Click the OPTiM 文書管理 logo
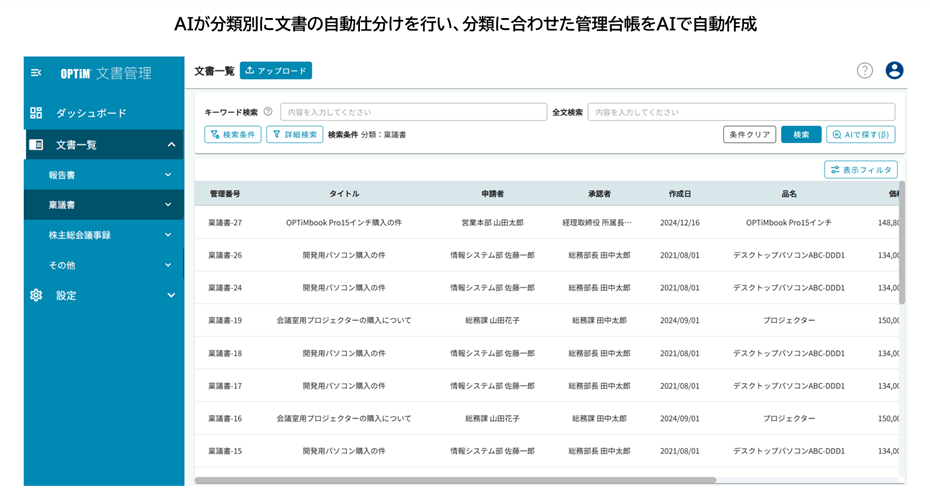 106,73
